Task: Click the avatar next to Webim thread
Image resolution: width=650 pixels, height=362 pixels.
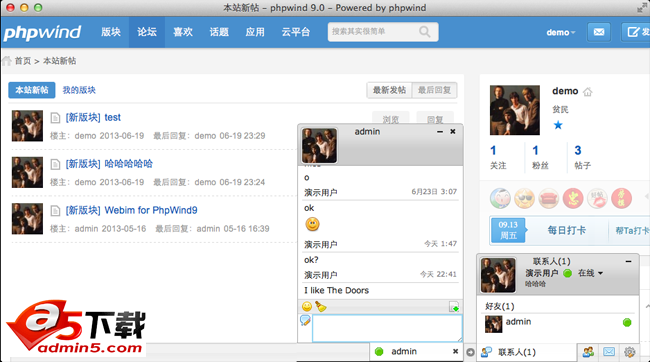Action: click(x=27, y=219)
